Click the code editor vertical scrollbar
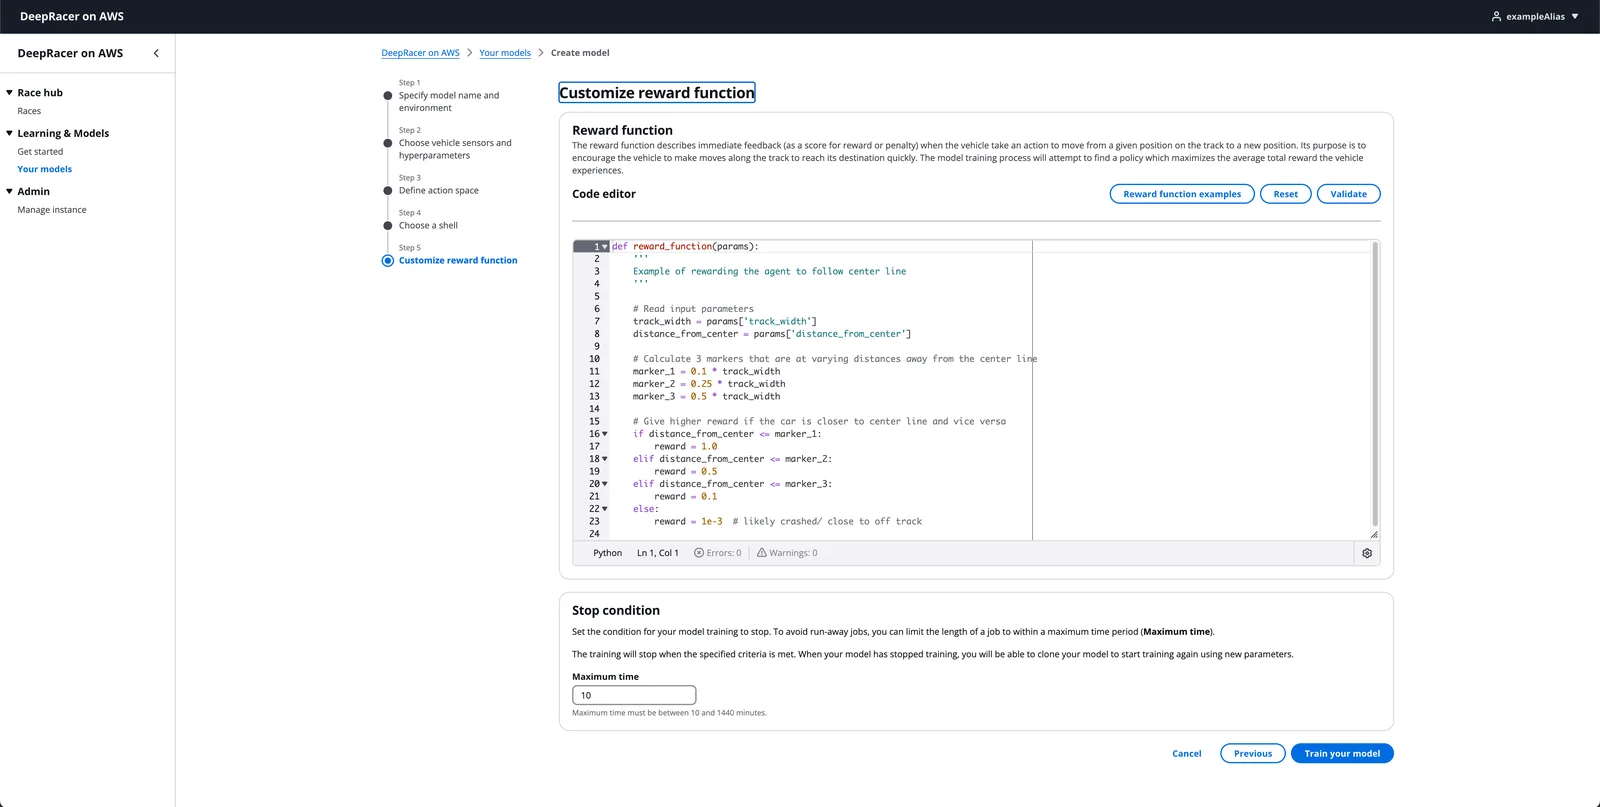This screenshot has width=1600, height=807. (x=1375, y=384)
